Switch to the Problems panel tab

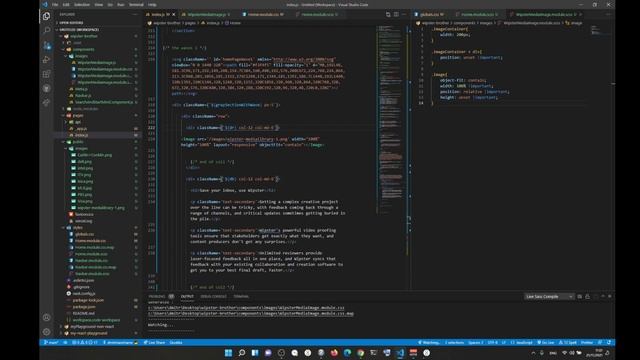pos(160,296)
